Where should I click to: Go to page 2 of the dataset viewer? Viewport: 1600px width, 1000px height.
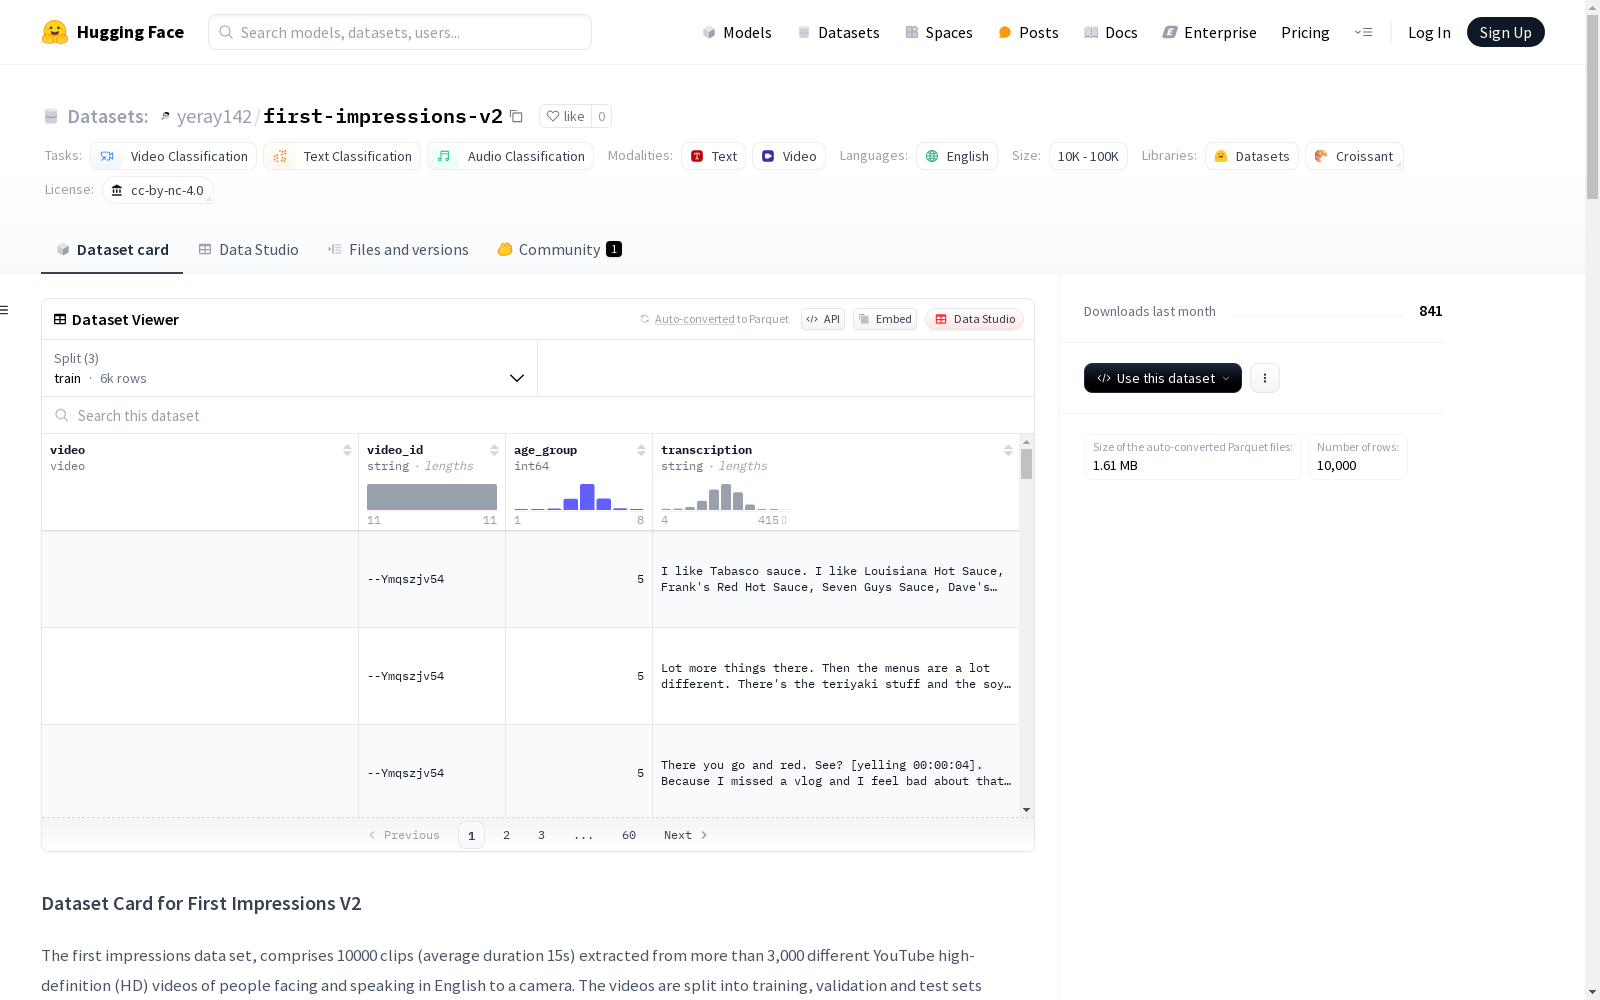(x=506, y=835)
